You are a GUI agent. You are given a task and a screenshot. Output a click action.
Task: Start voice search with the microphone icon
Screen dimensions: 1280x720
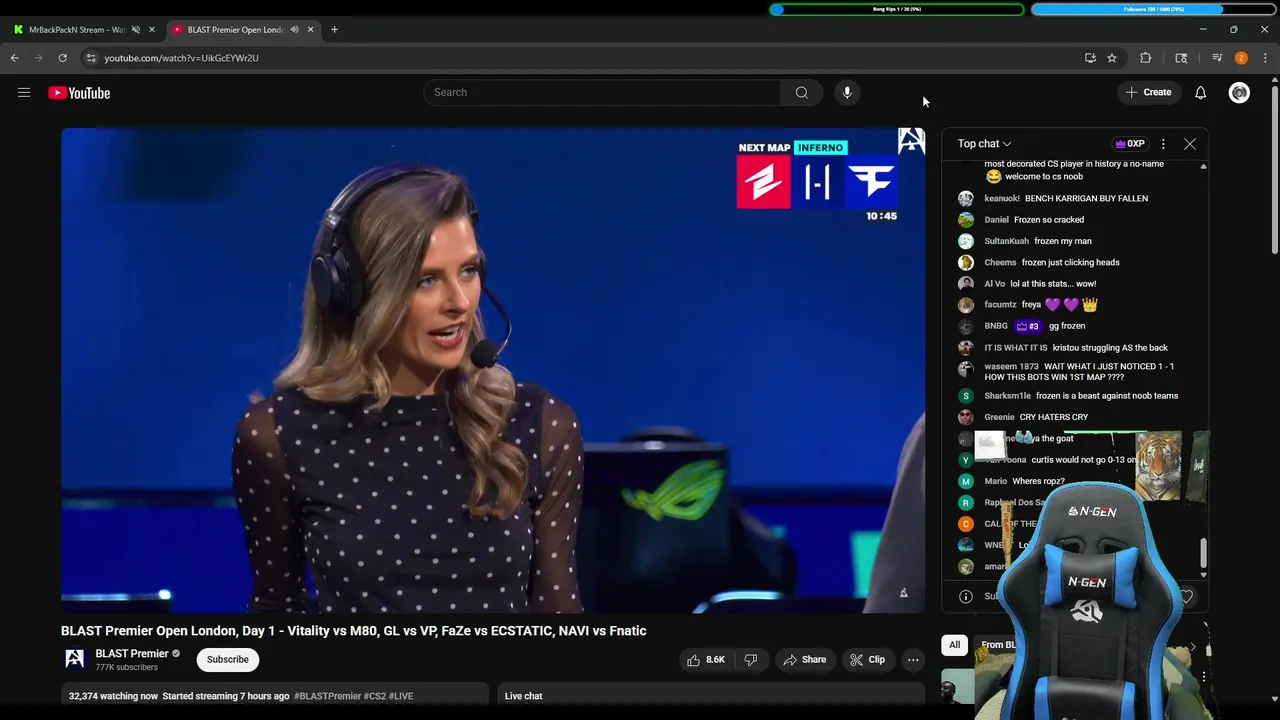click(847, 92)
